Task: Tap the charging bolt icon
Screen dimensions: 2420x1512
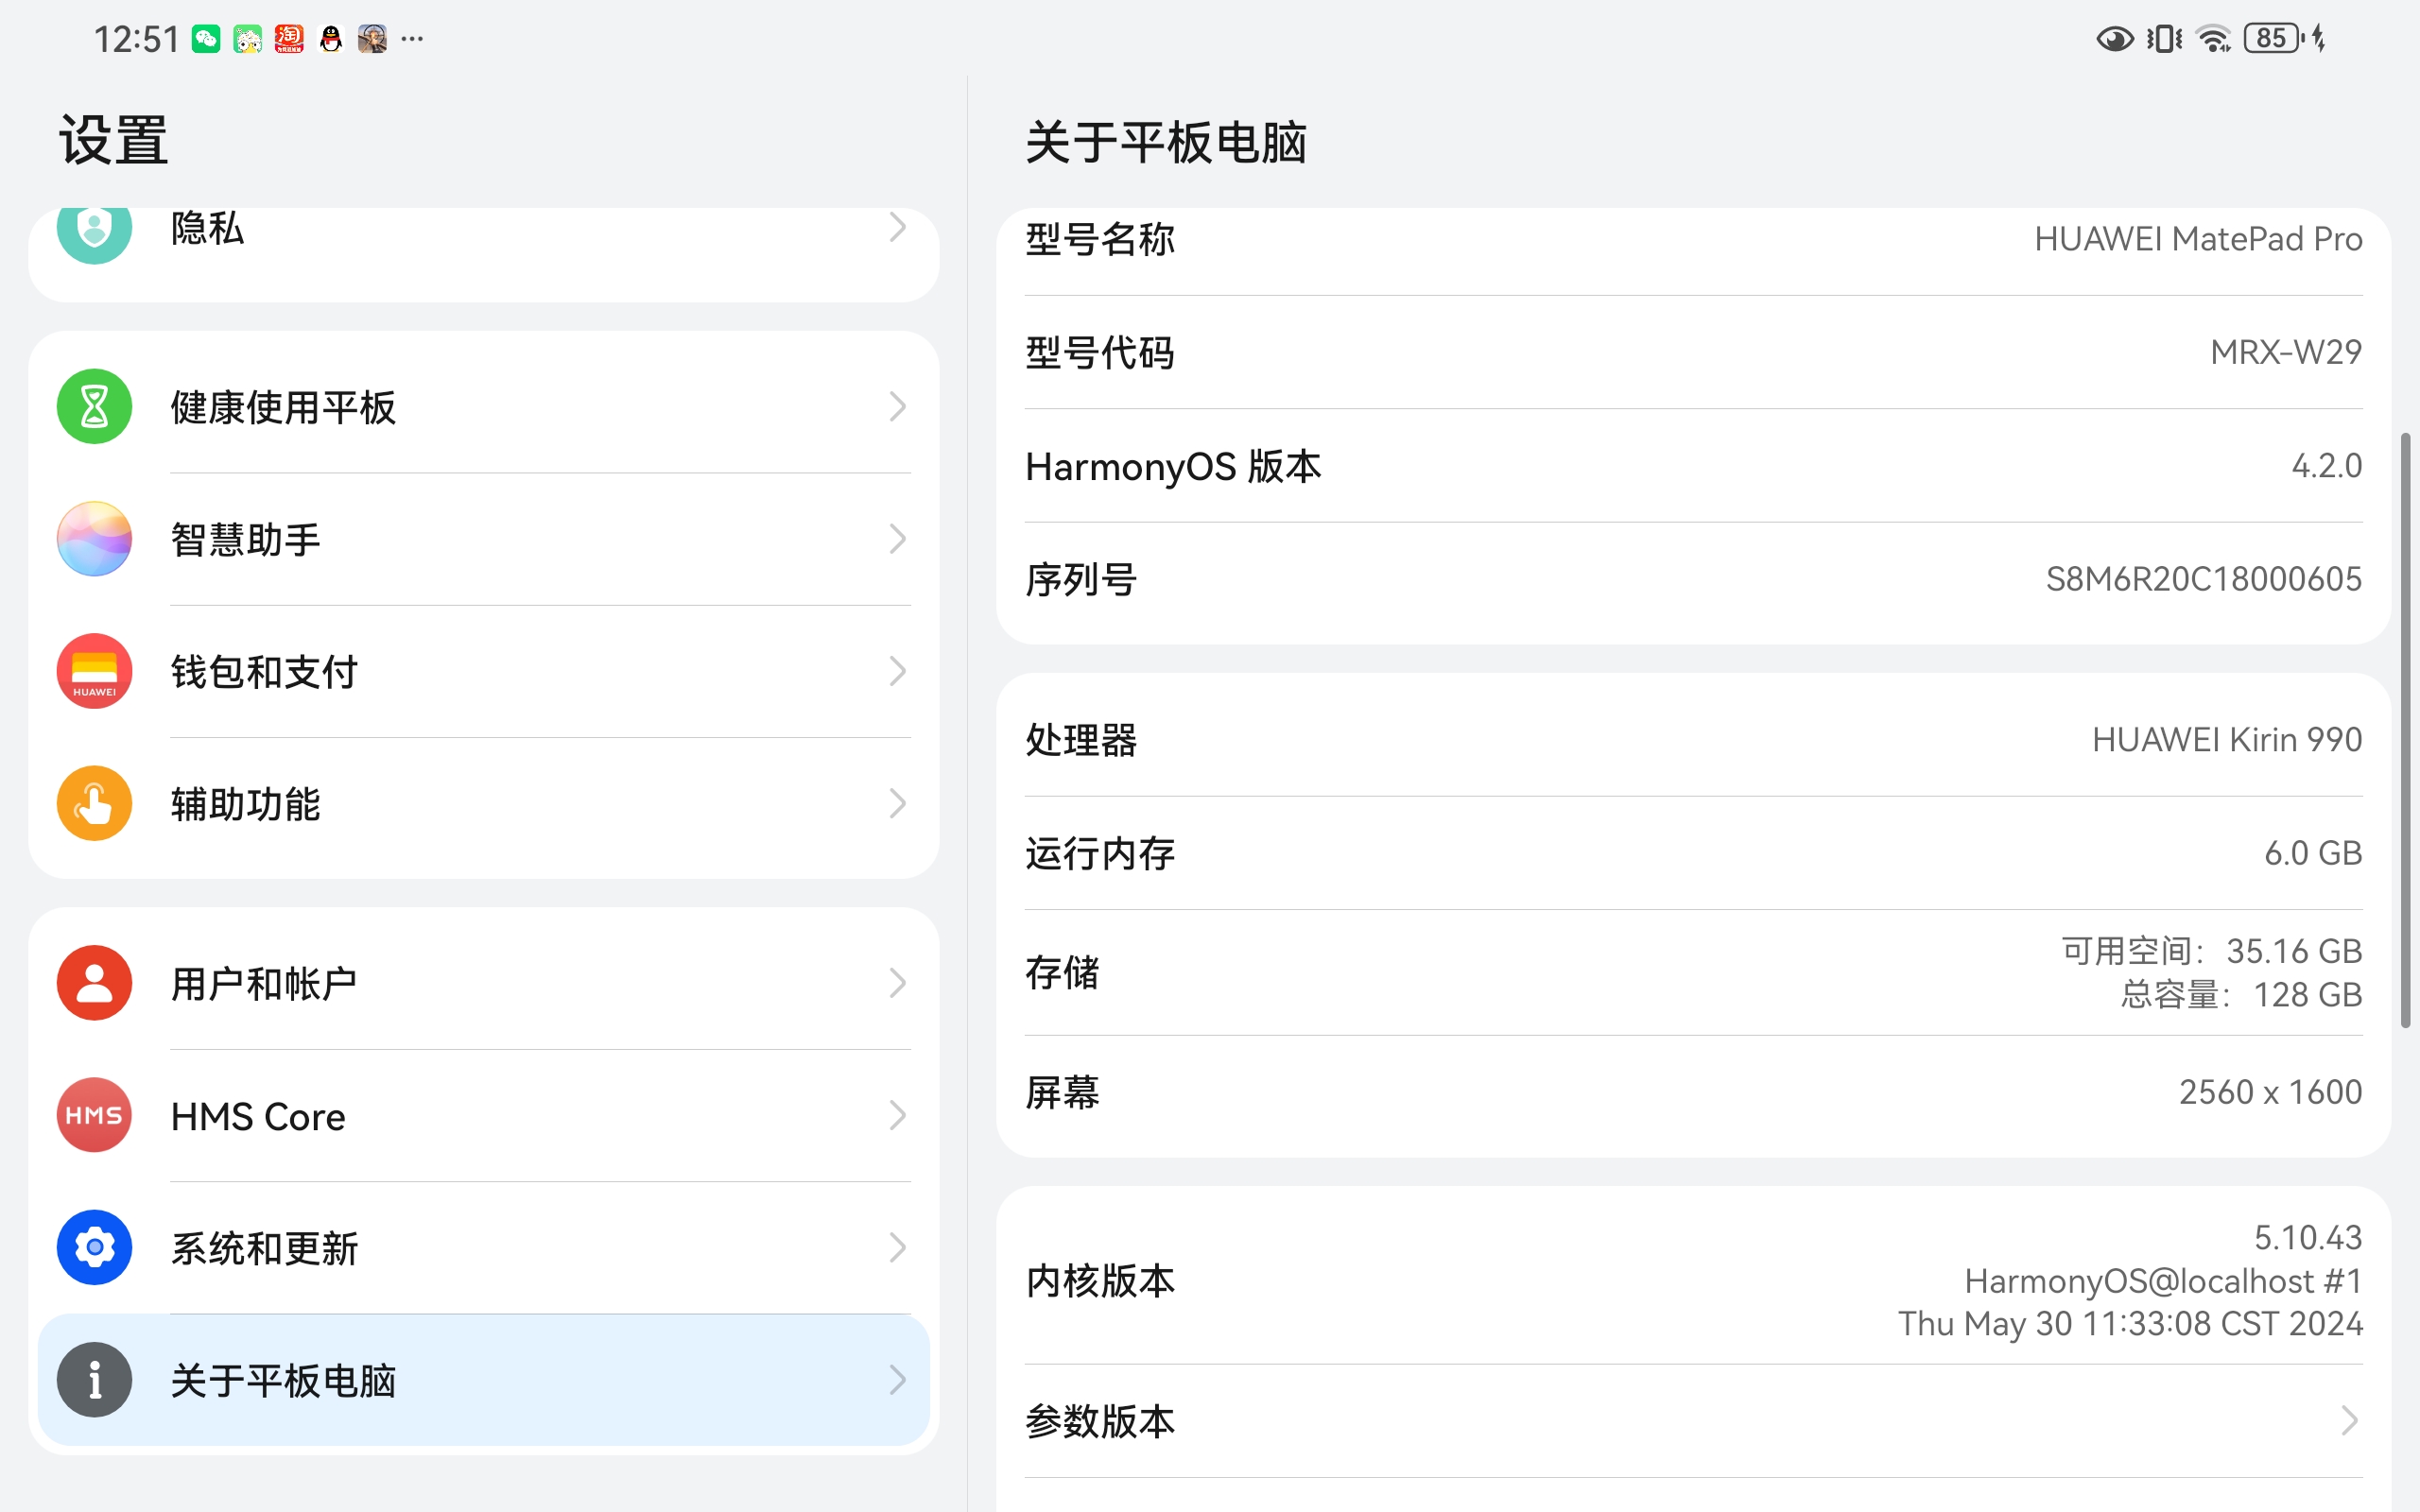Action: point(2319,39)
